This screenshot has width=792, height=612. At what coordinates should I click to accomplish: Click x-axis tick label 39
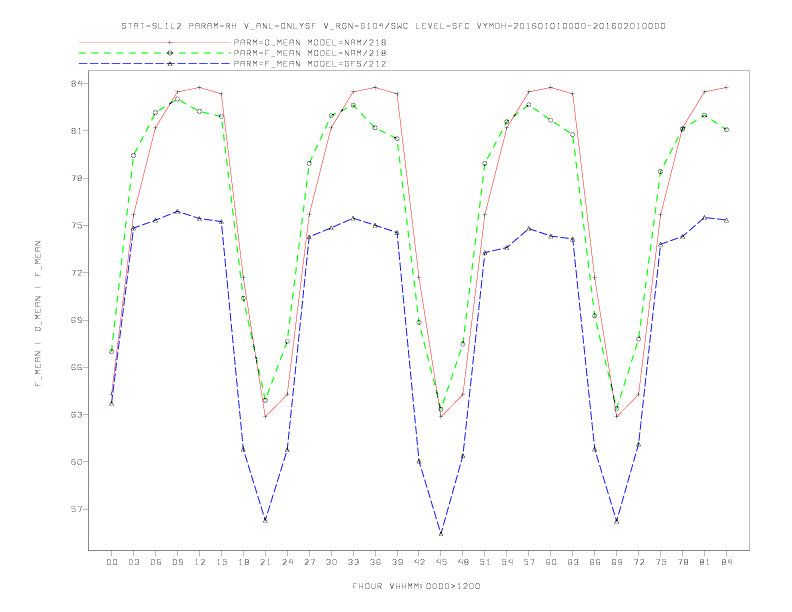coord(397,562)
